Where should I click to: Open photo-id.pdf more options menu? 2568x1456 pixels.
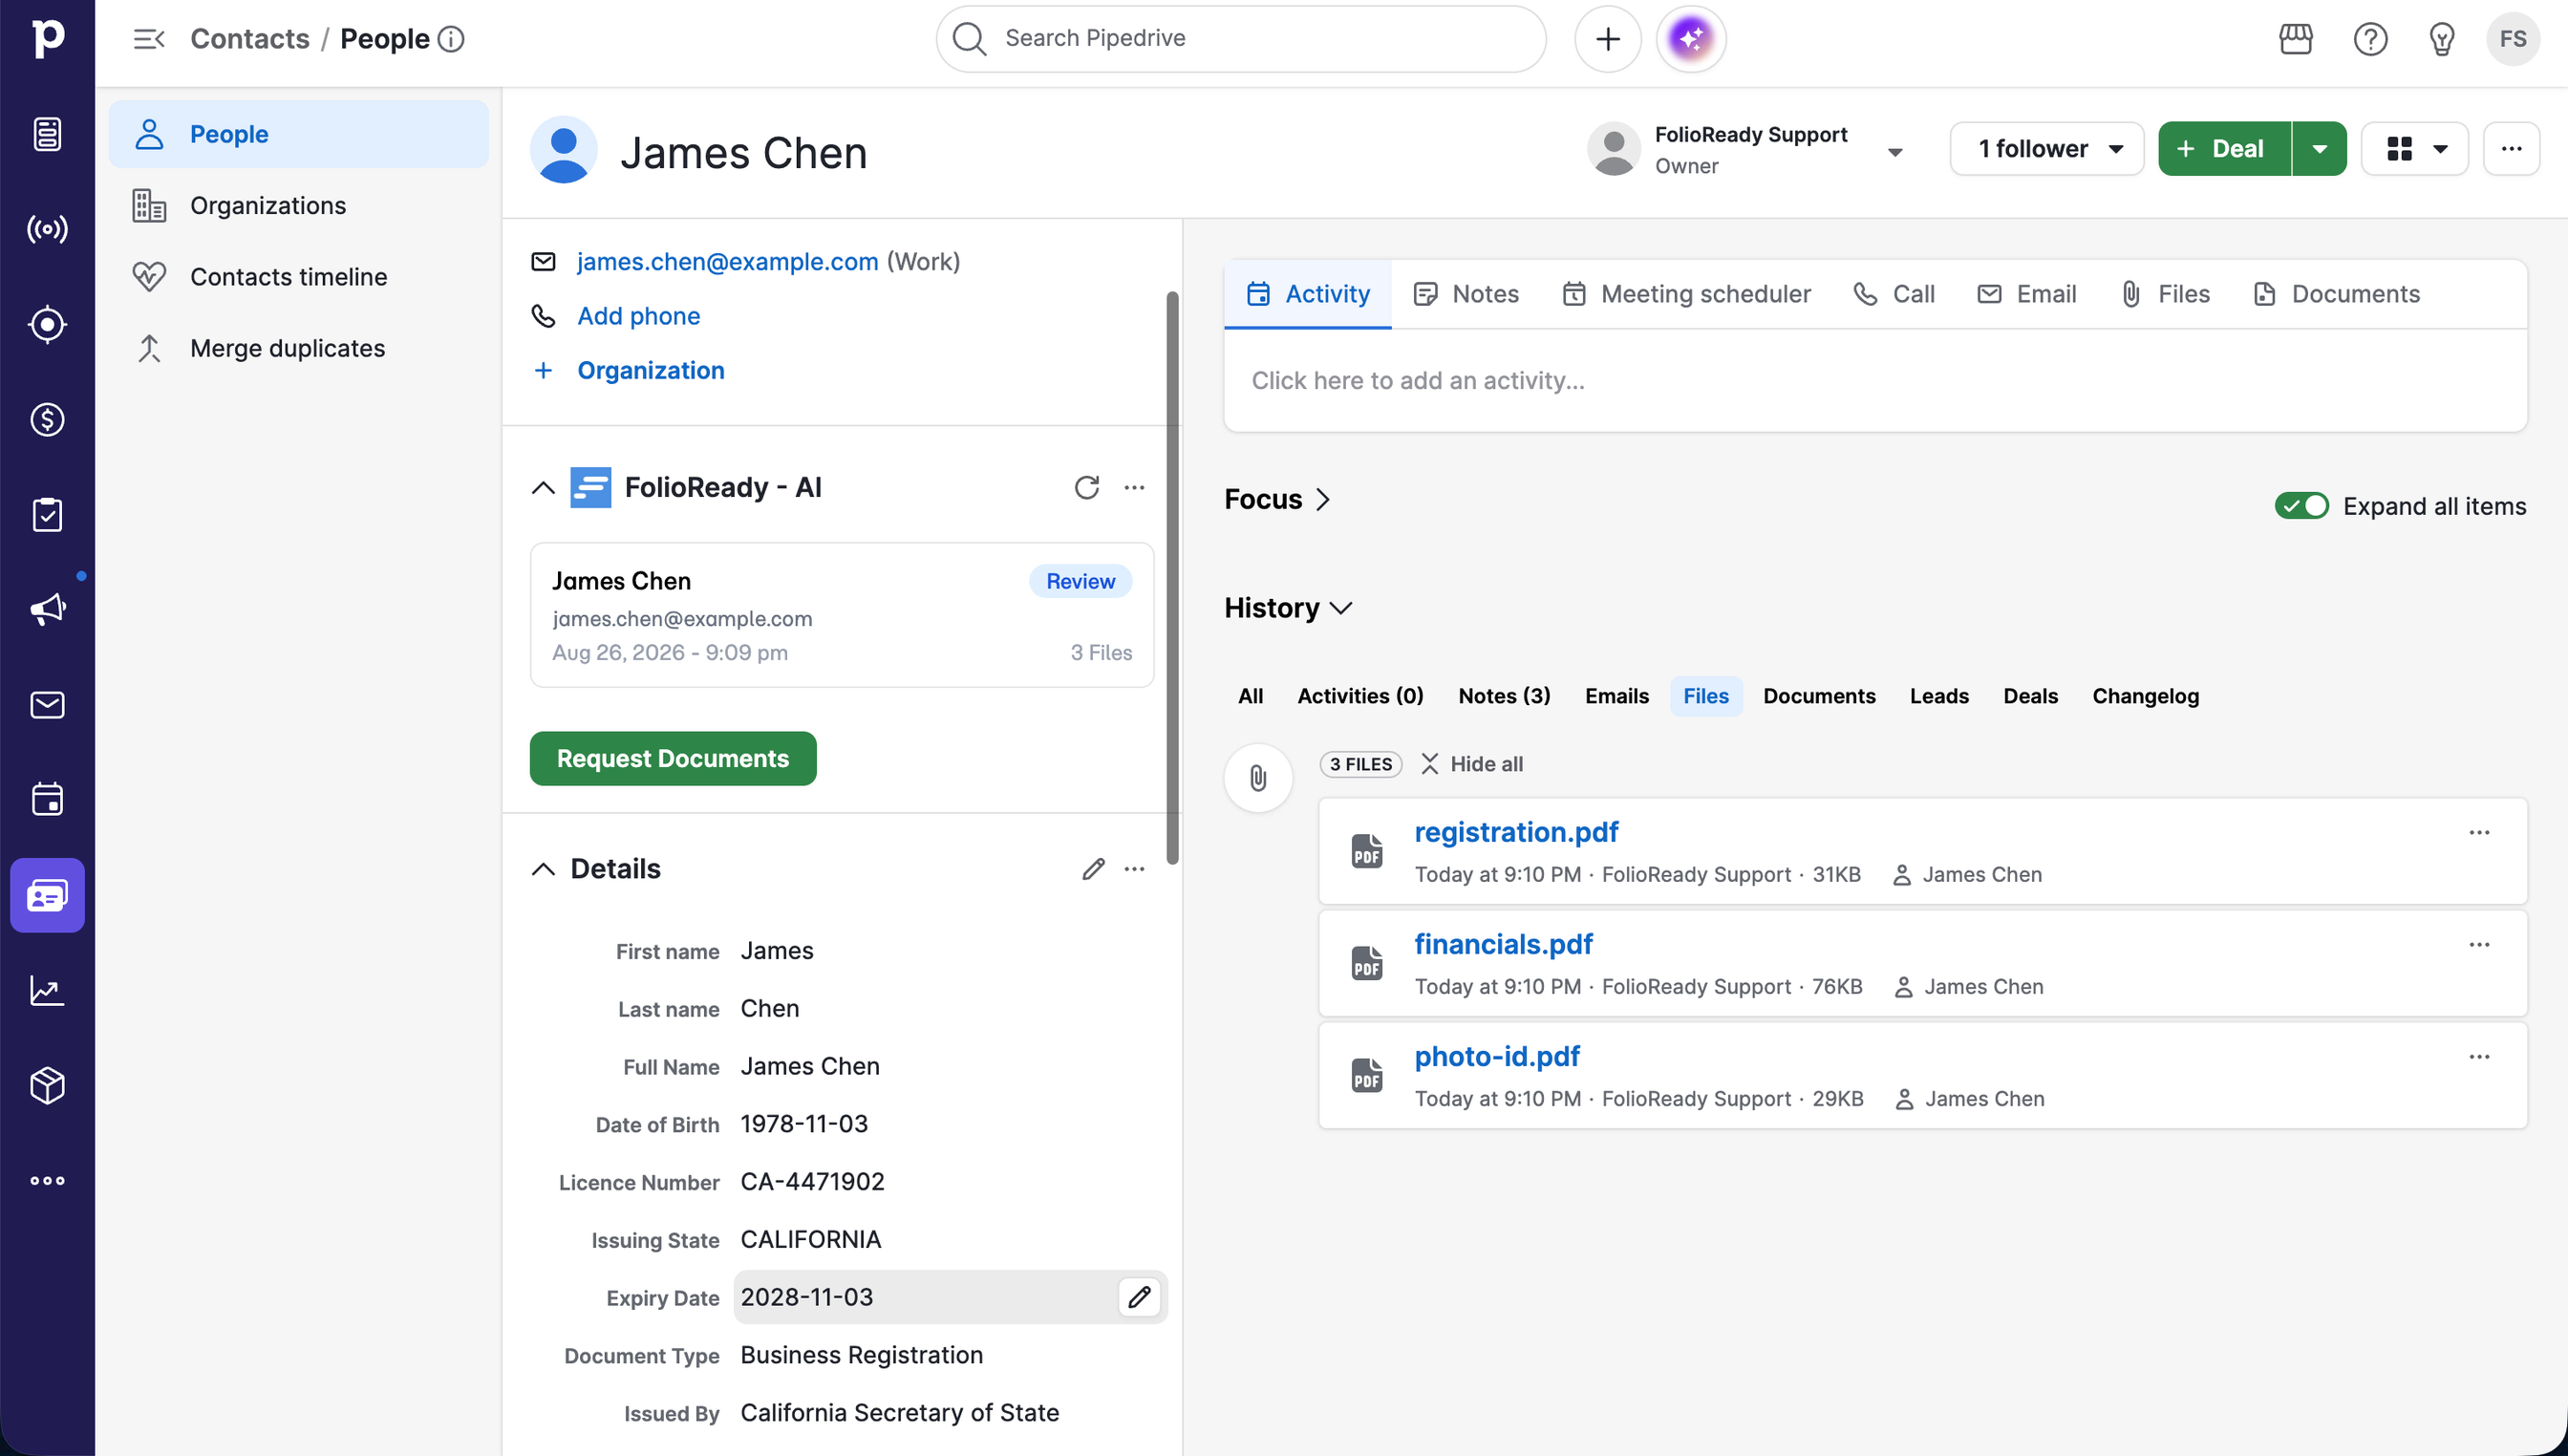tap(2479, 1056)
